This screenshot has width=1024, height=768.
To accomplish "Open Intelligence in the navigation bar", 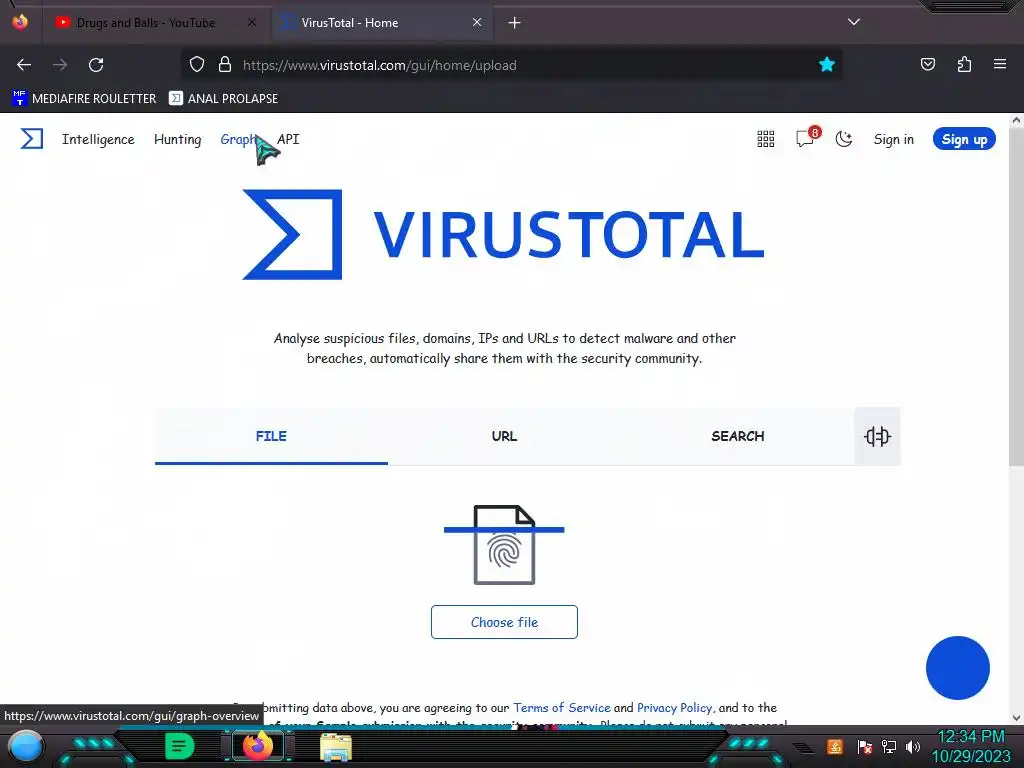I will click(x=98, y=139).
